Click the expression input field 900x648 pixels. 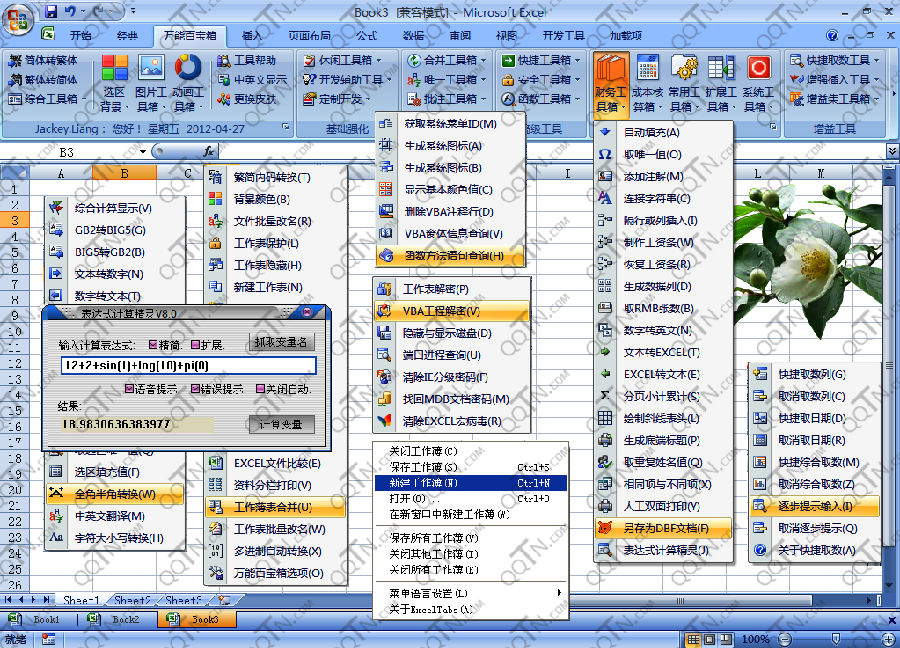188,366
